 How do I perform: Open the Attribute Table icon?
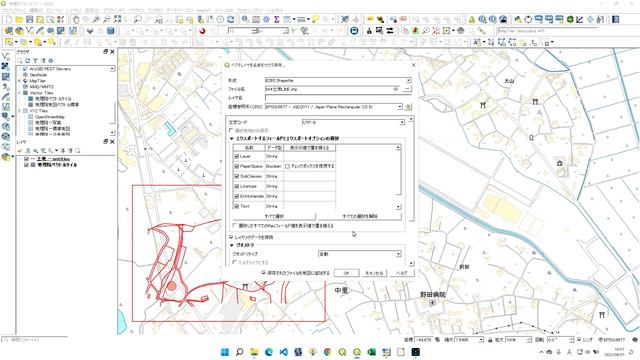click(256, 19)
